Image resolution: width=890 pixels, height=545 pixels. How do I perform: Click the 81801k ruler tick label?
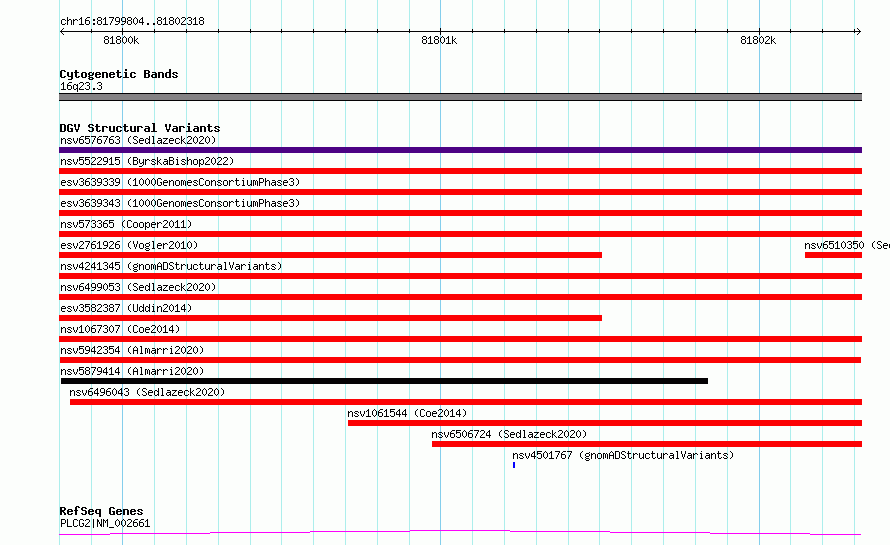439,40
